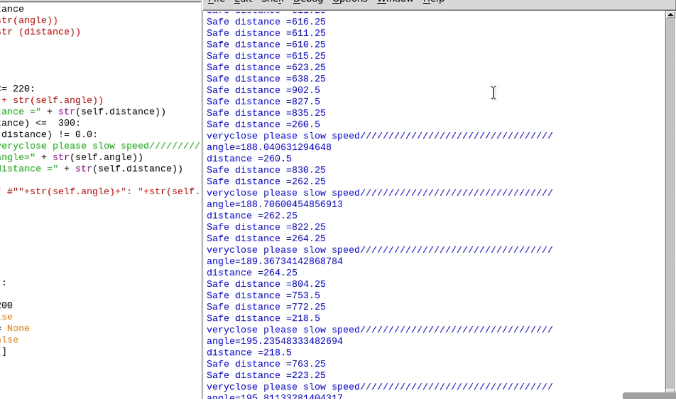The height and width of the screenshot is (409, 676).
Task: Click the Safe distance =616.25 line
Action: point(263,21)
